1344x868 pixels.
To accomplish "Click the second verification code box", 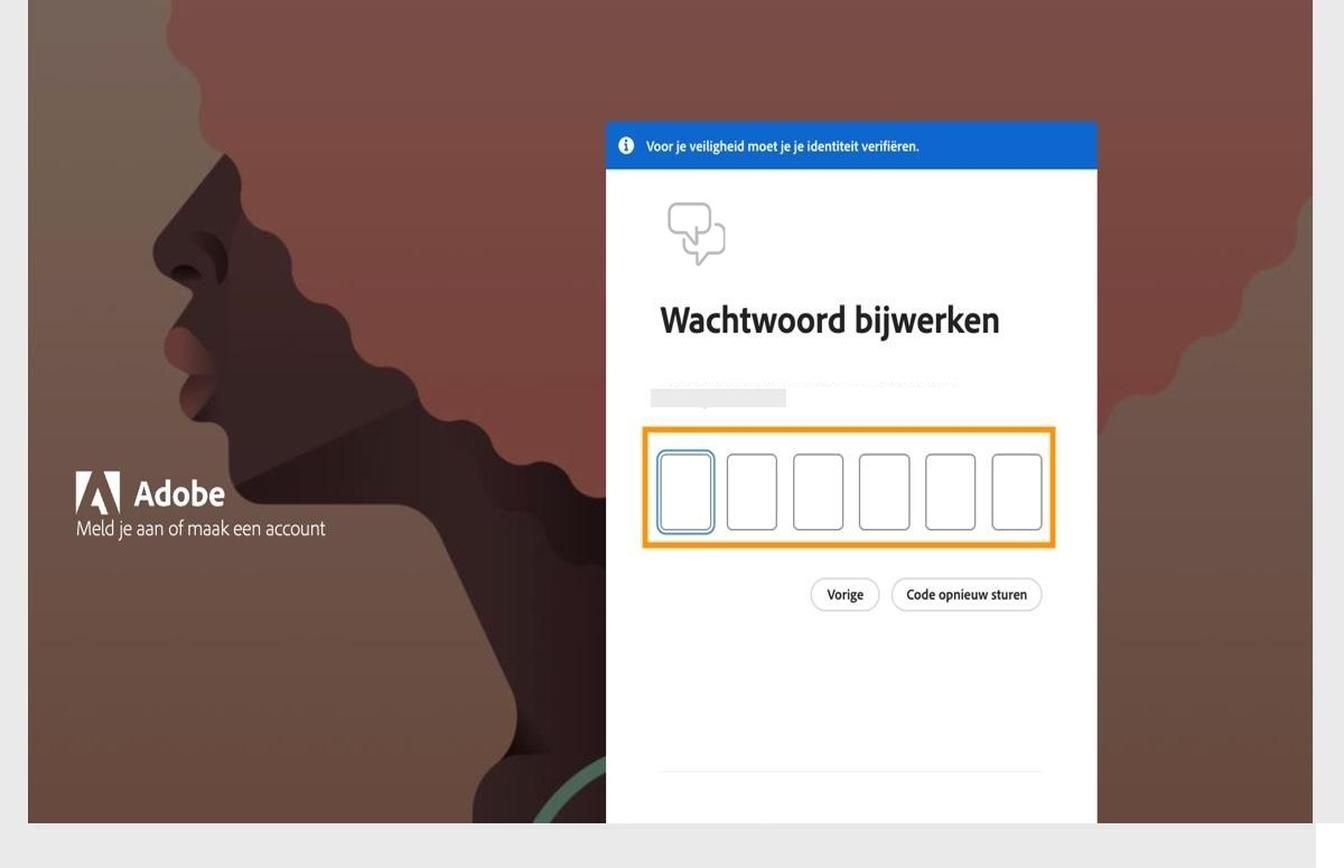I will 752,490.
